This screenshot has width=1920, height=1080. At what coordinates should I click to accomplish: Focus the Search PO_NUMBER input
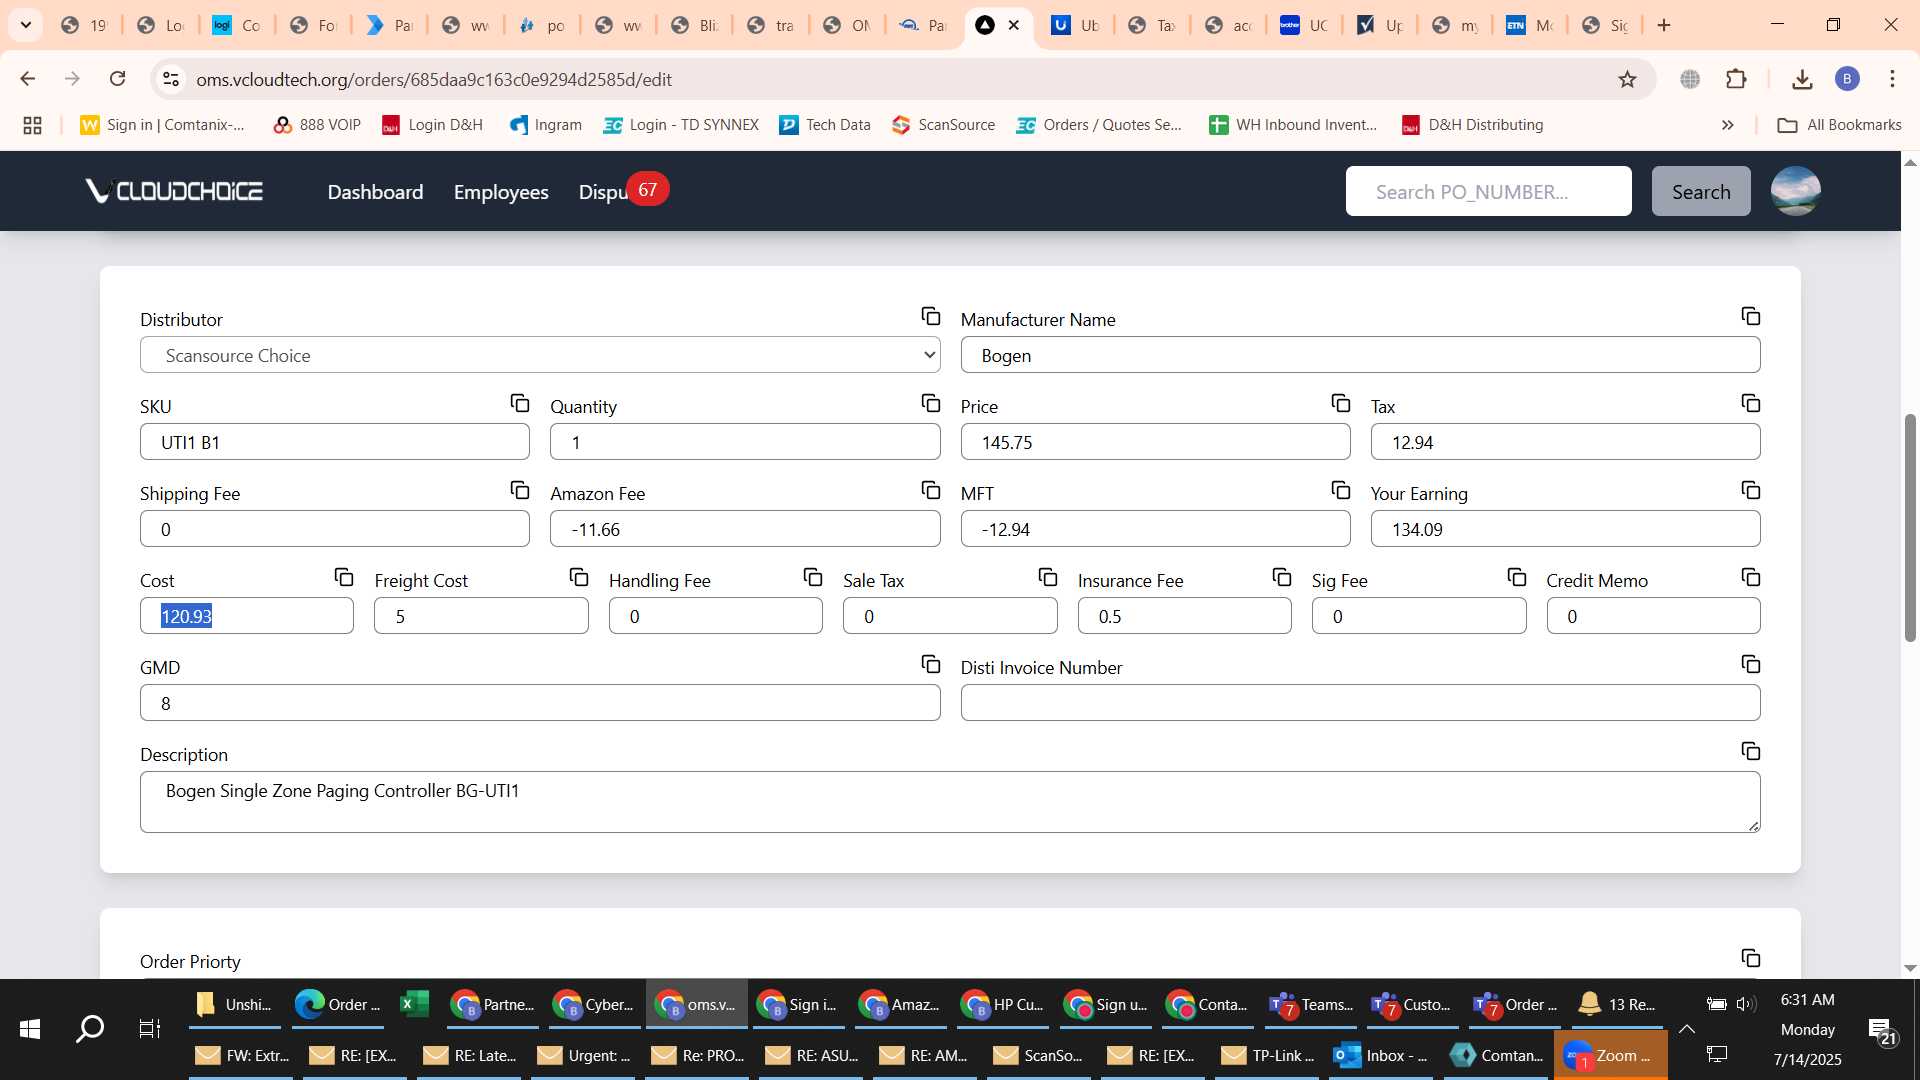click(1488, 191)
